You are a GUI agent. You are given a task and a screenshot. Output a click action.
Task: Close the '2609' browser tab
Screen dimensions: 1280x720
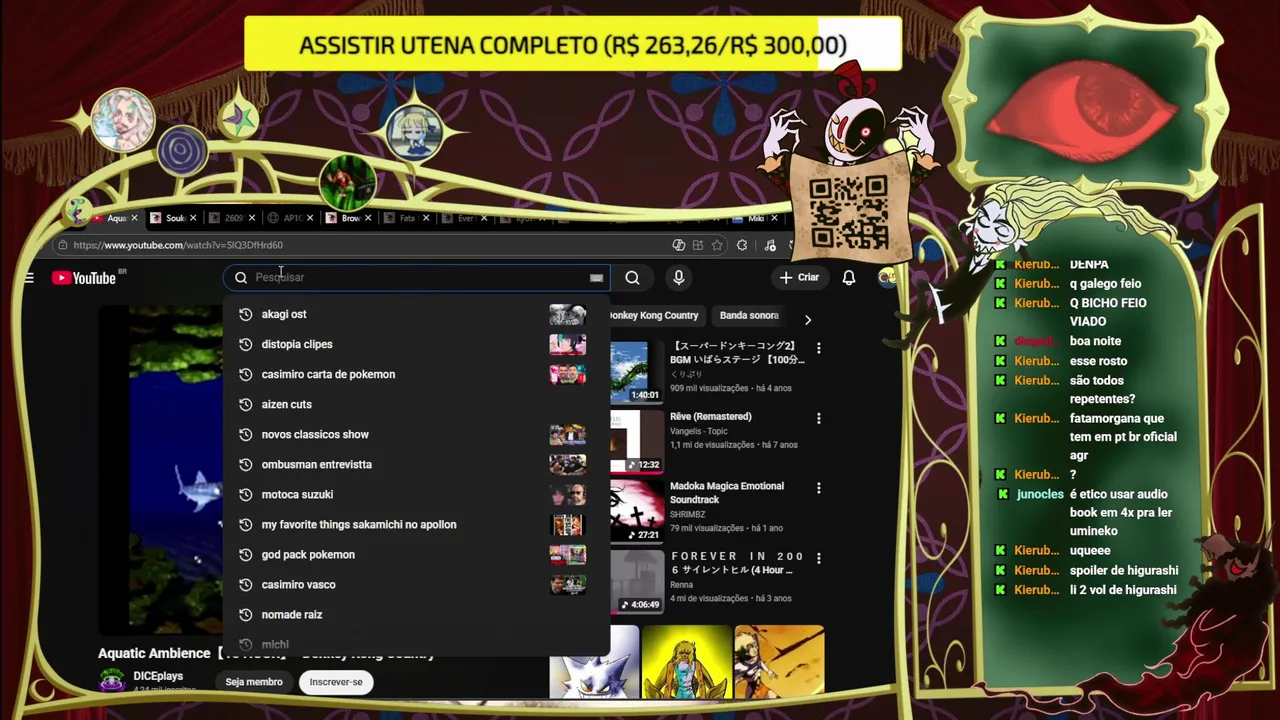(x=251, y=218)
